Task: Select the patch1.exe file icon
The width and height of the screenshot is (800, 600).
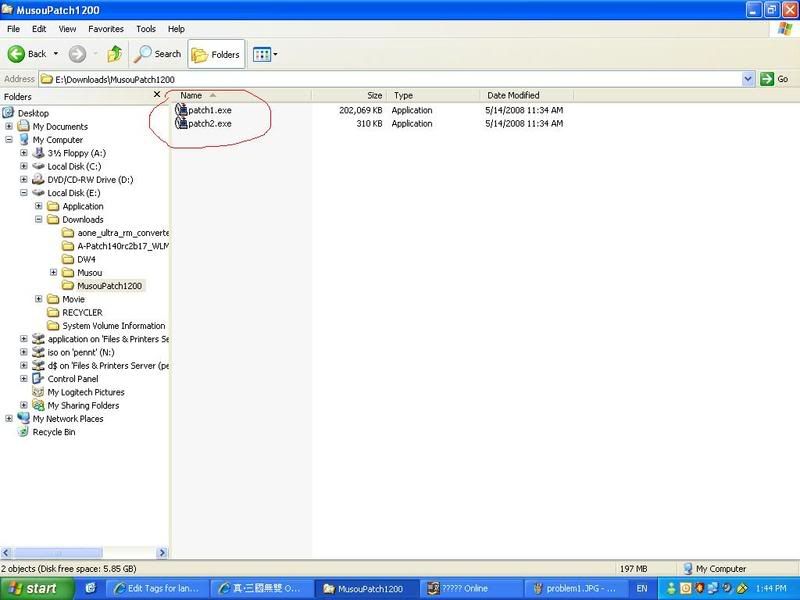Action: click(x=181, y=109)
